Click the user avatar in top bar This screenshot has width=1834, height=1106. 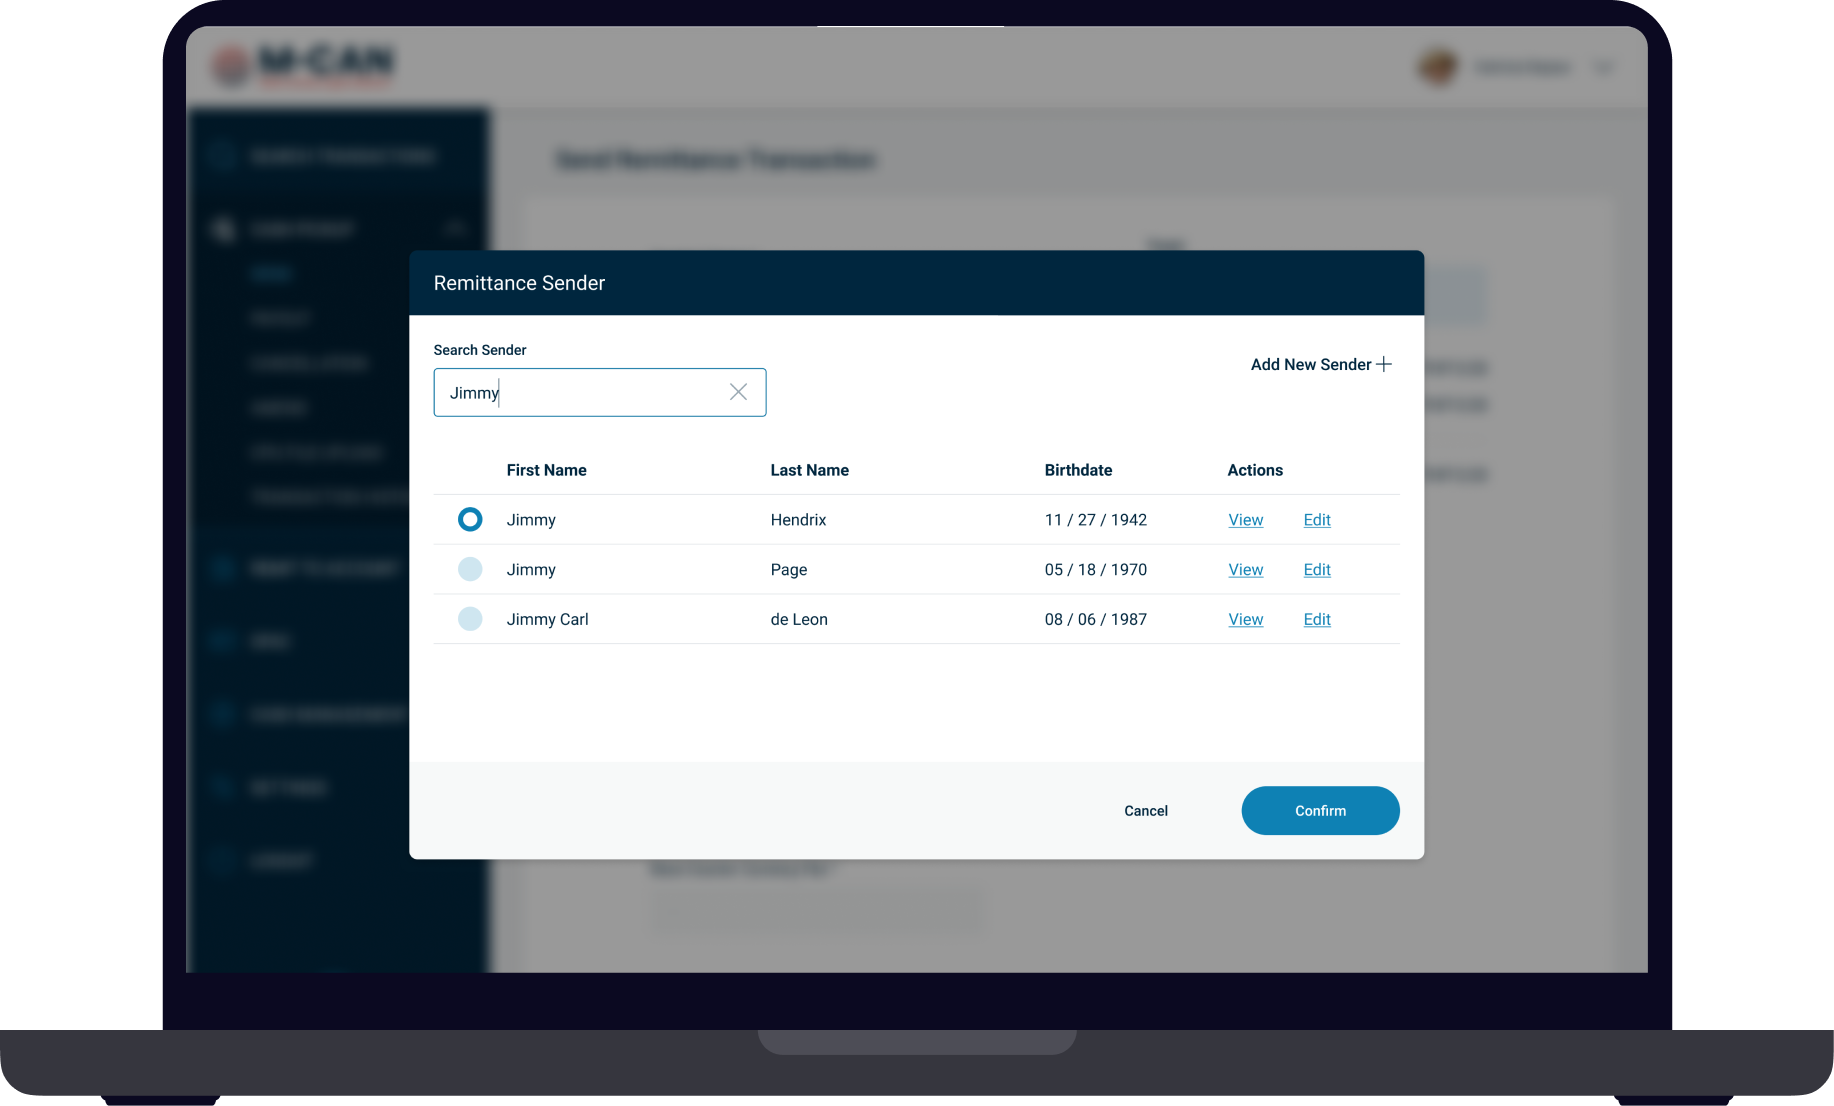(x=1438, y=67)
